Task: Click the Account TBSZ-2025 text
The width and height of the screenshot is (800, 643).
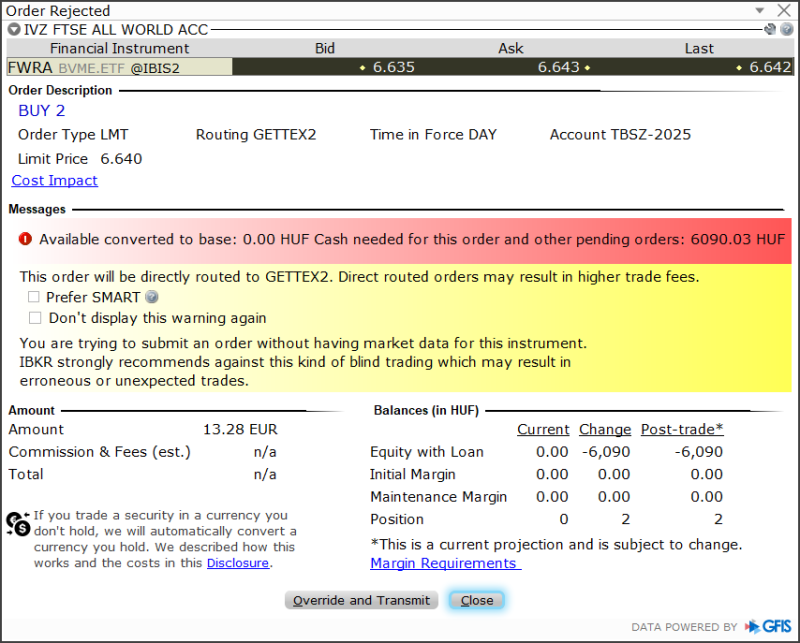Action: (x=620, y=135)
